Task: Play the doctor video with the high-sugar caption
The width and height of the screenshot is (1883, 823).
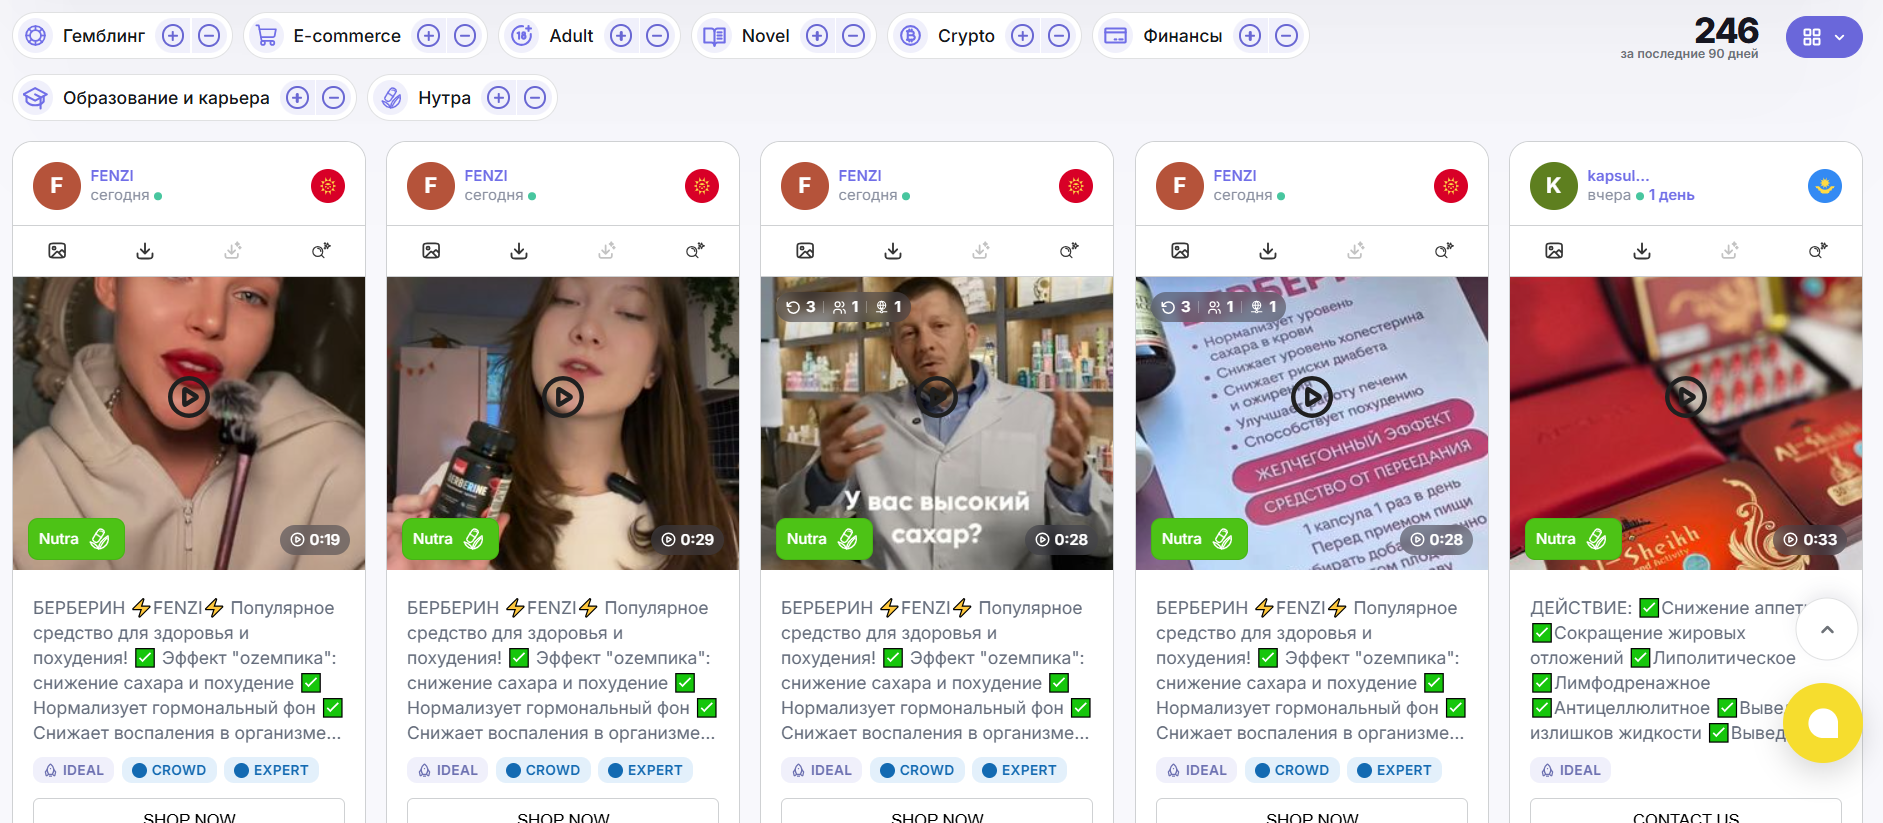Action: point(937,397)
